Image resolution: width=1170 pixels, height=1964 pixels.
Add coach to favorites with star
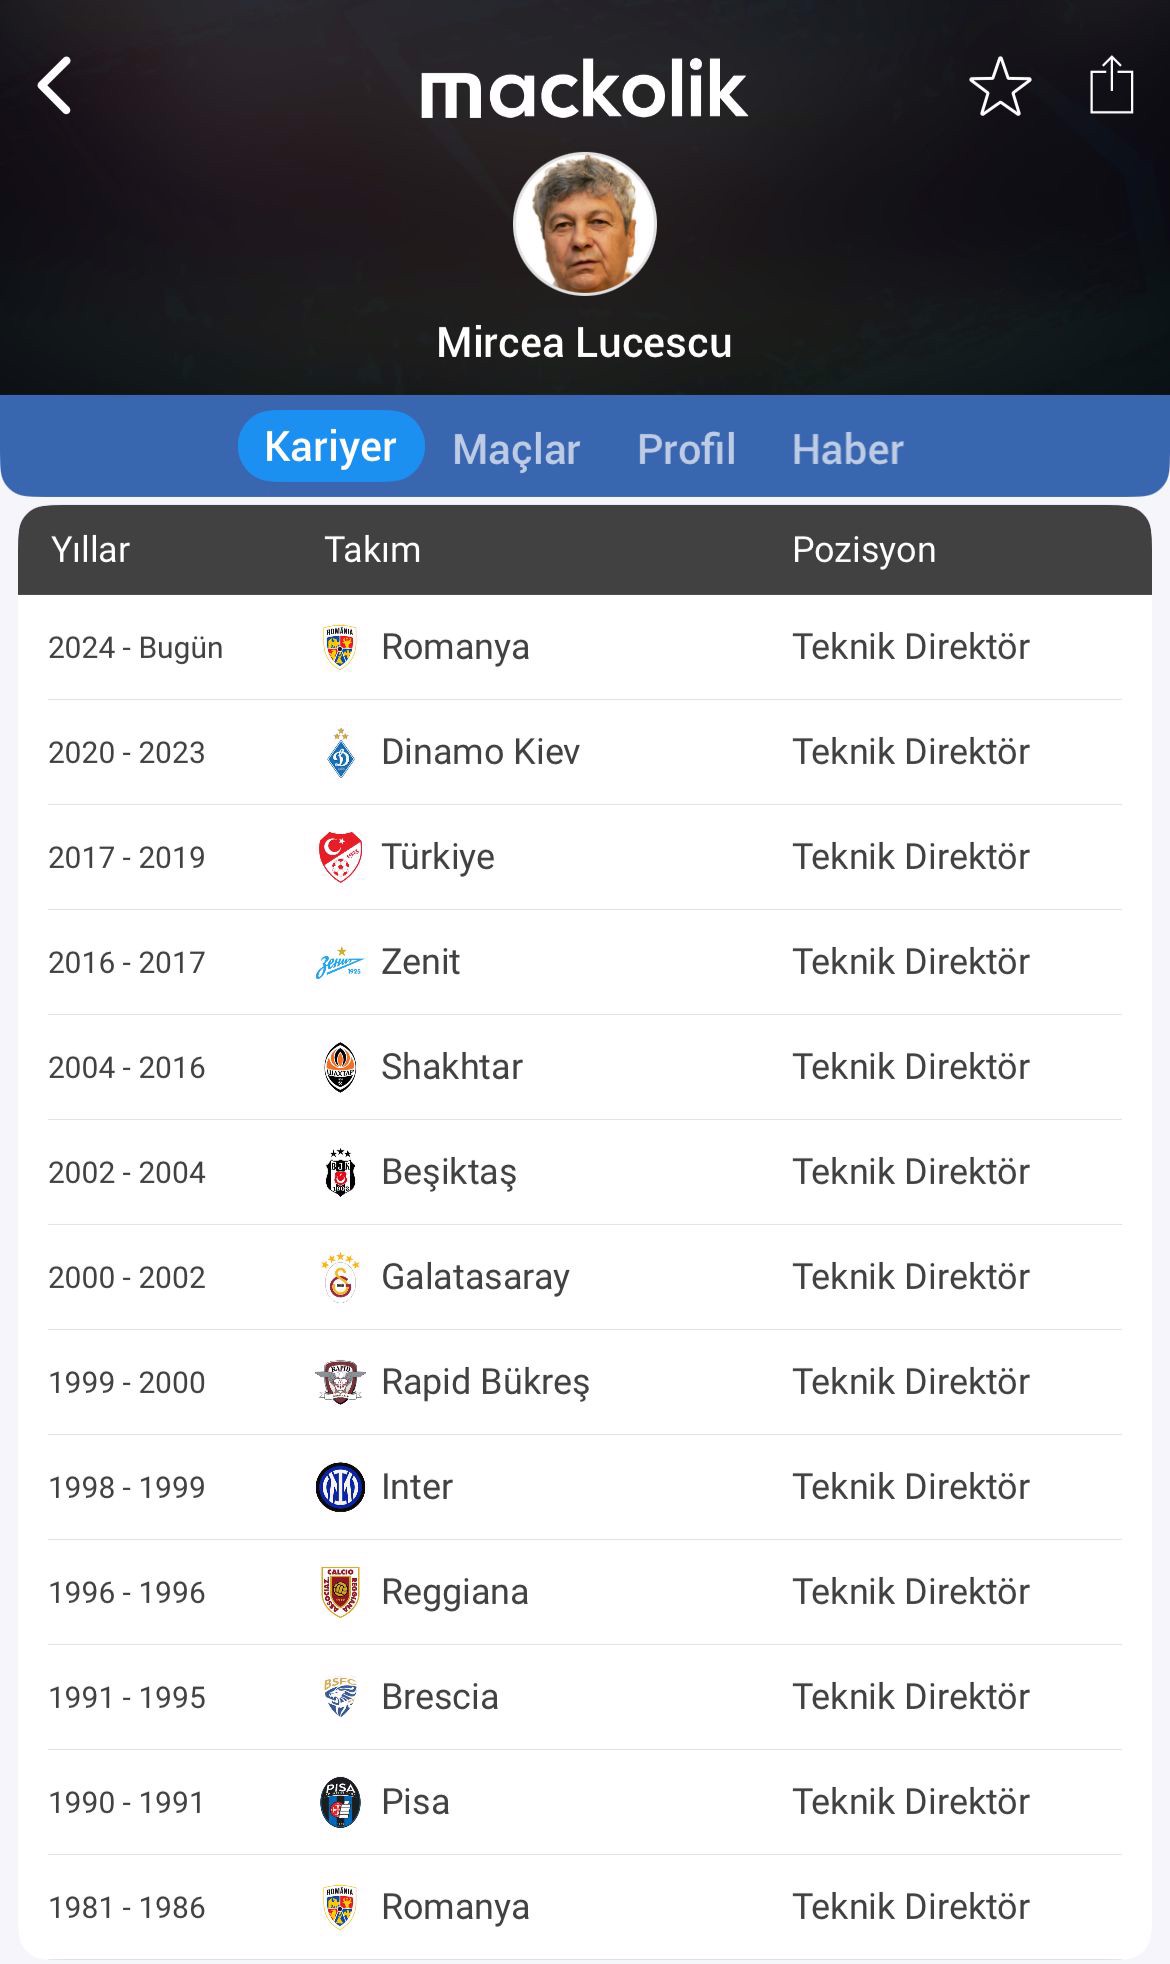pos(1000,86)
